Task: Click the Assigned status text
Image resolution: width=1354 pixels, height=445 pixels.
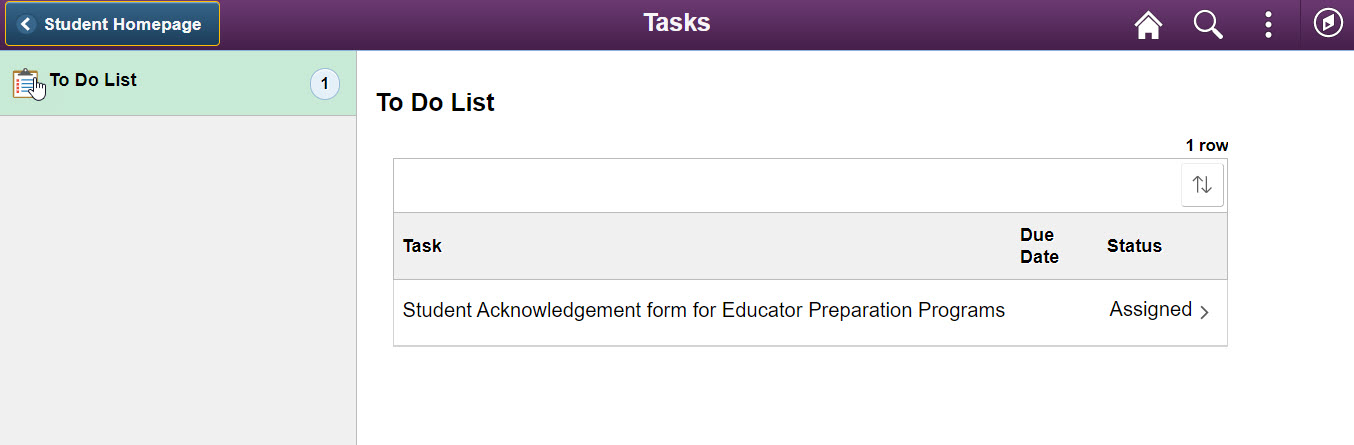Action: pos(1150,310)
